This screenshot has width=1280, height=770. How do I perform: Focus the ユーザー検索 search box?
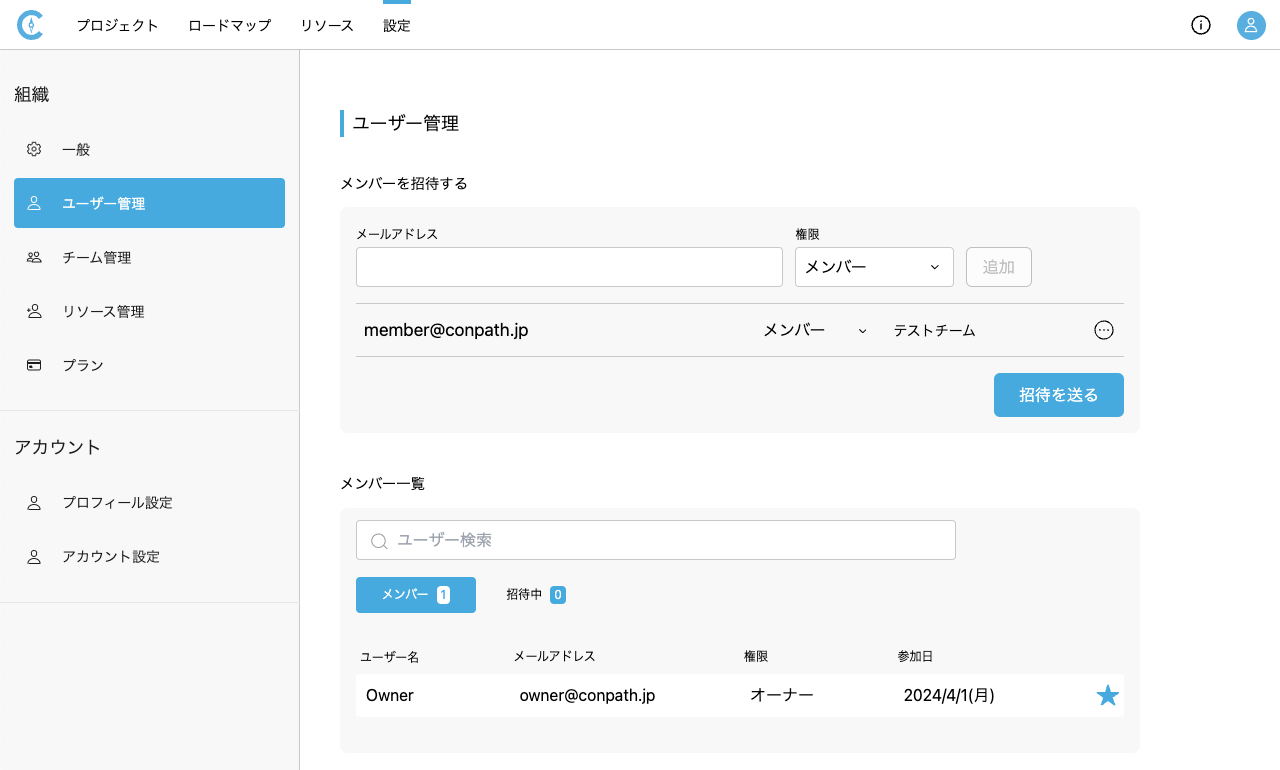tap(655, 540)
